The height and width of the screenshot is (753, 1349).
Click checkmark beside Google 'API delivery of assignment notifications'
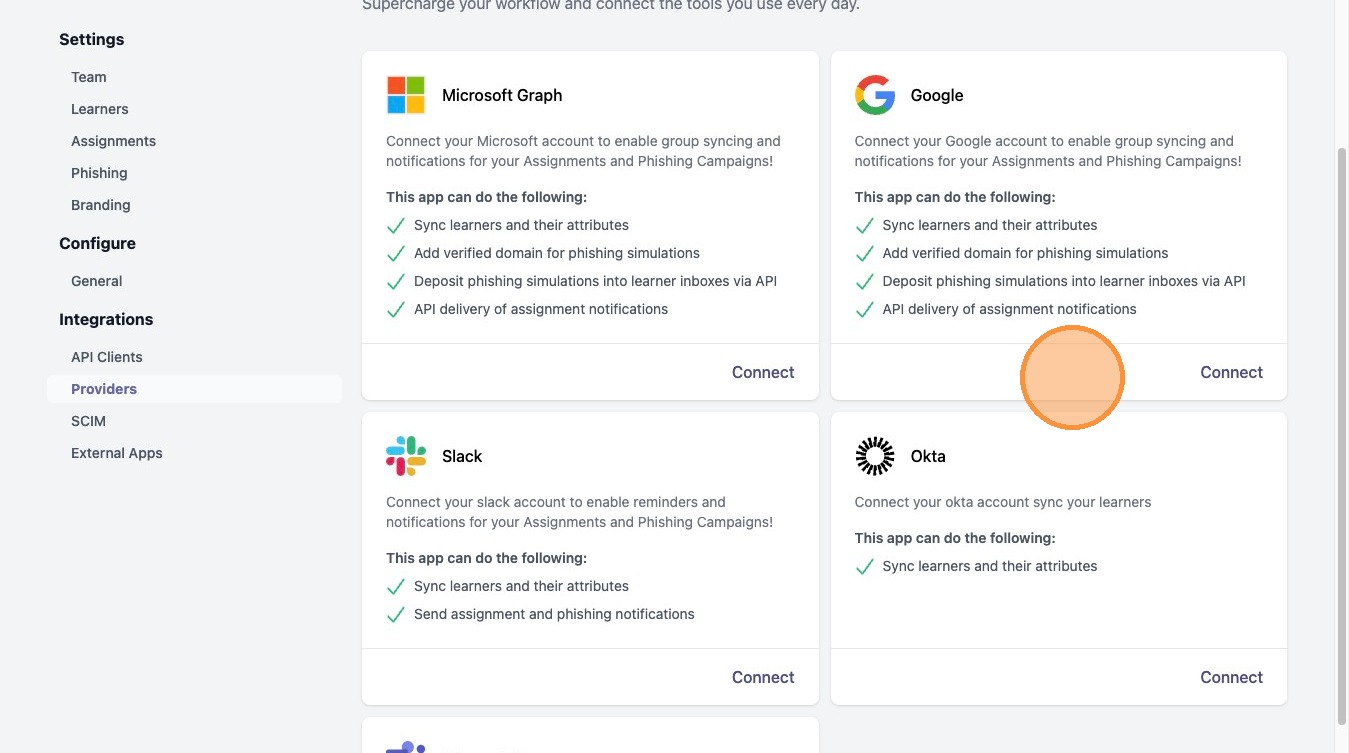pos(864,310)
